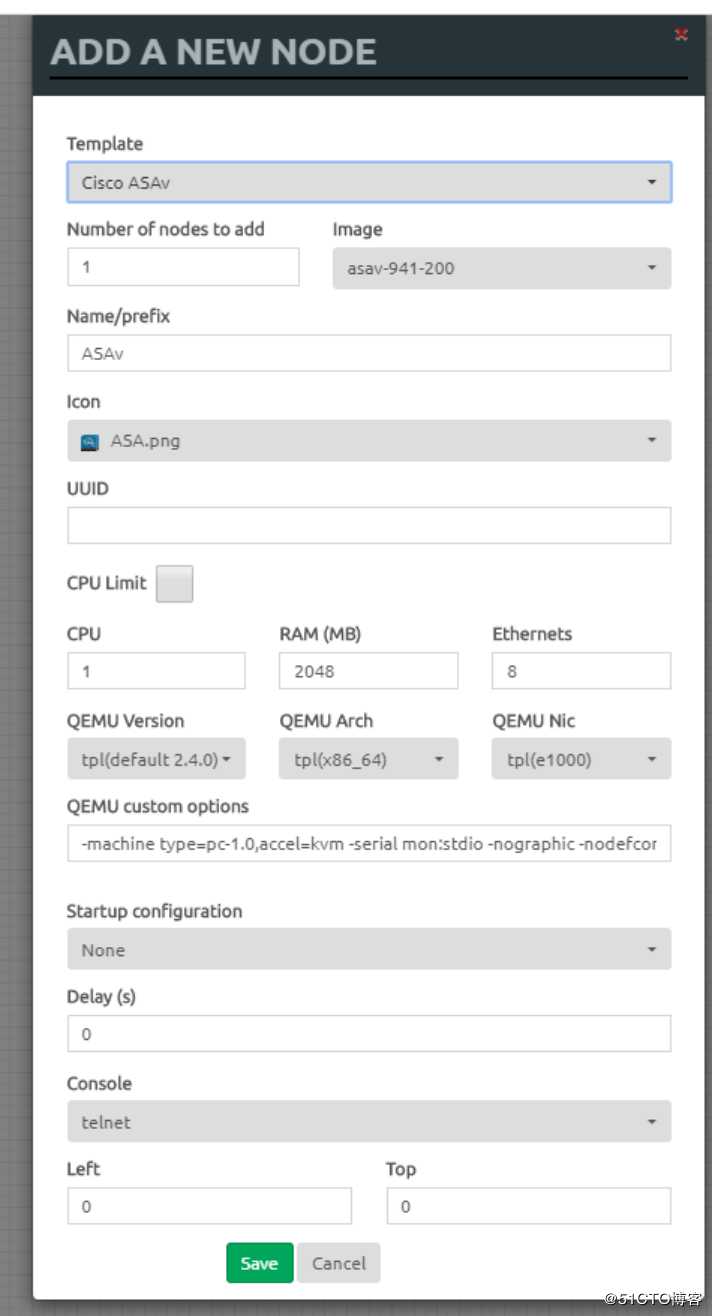Click the Ethernets field showing 8
The height and width of the screenshot is (1316, 712).
click(581, 671)
